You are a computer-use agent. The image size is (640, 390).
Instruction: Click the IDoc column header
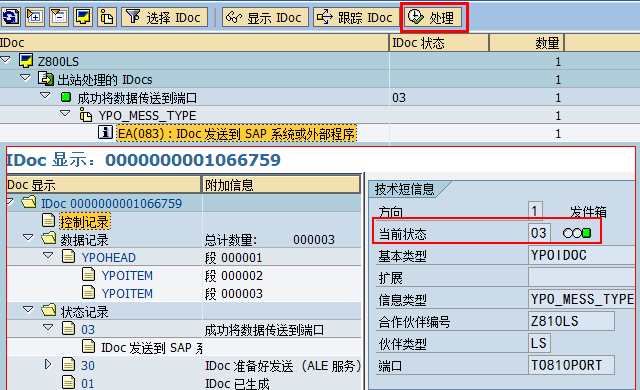point(194,42)
